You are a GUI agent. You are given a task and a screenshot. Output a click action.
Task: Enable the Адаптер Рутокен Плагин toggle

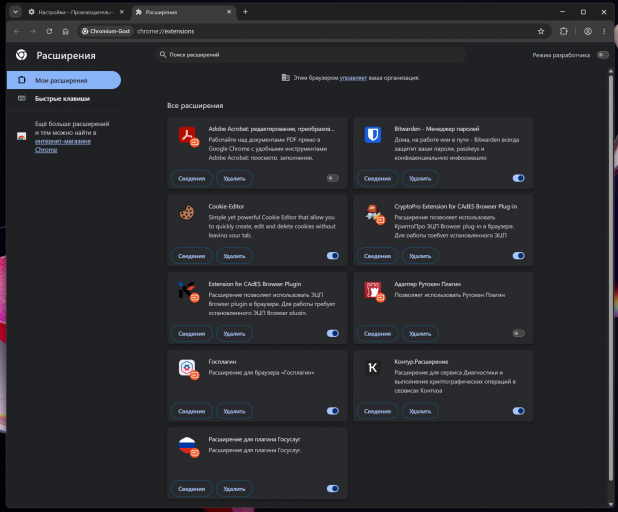[518, 333]
